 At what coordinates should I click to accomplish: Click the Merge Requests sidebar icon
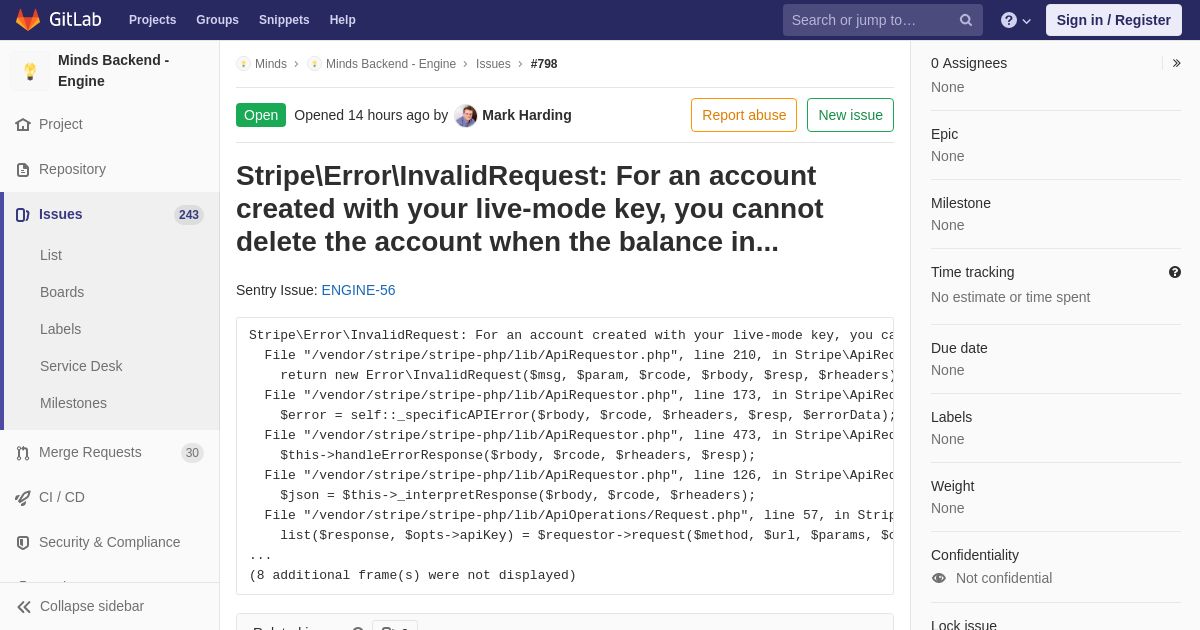click(23, 453)
